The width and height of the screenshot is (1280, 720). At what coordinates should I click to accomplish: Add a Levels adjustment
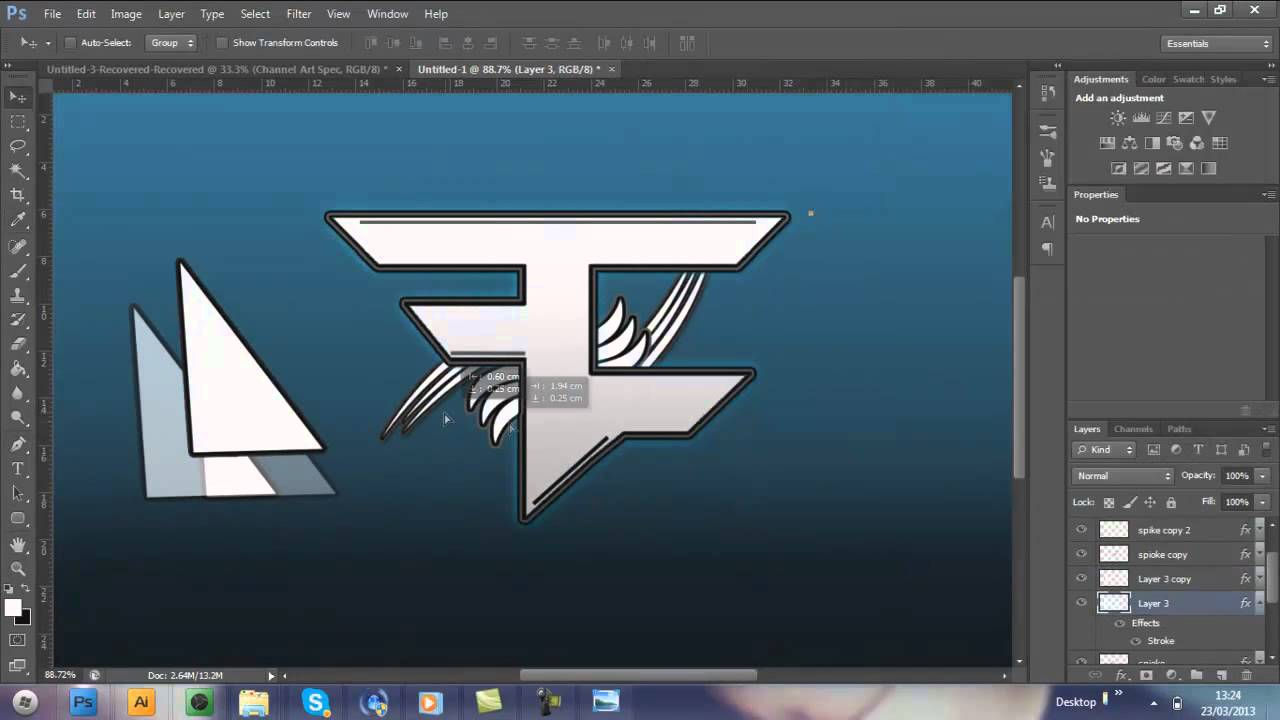pos(1141,118)
